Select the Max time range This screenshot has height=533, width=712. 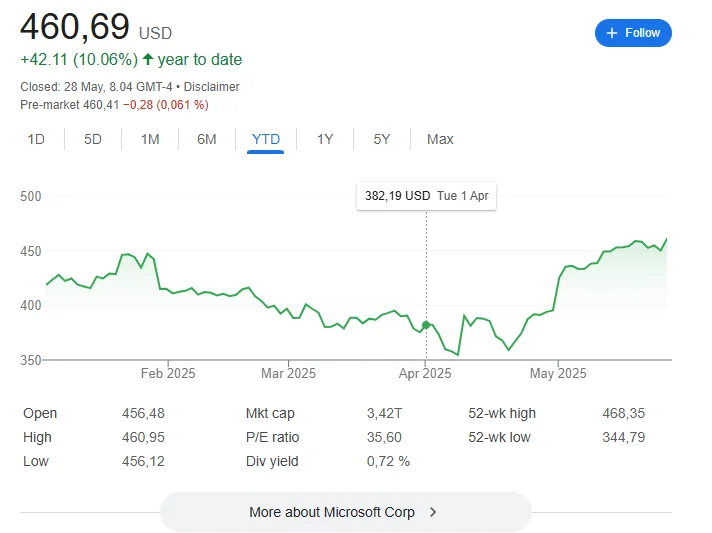(x=440, y=139)
